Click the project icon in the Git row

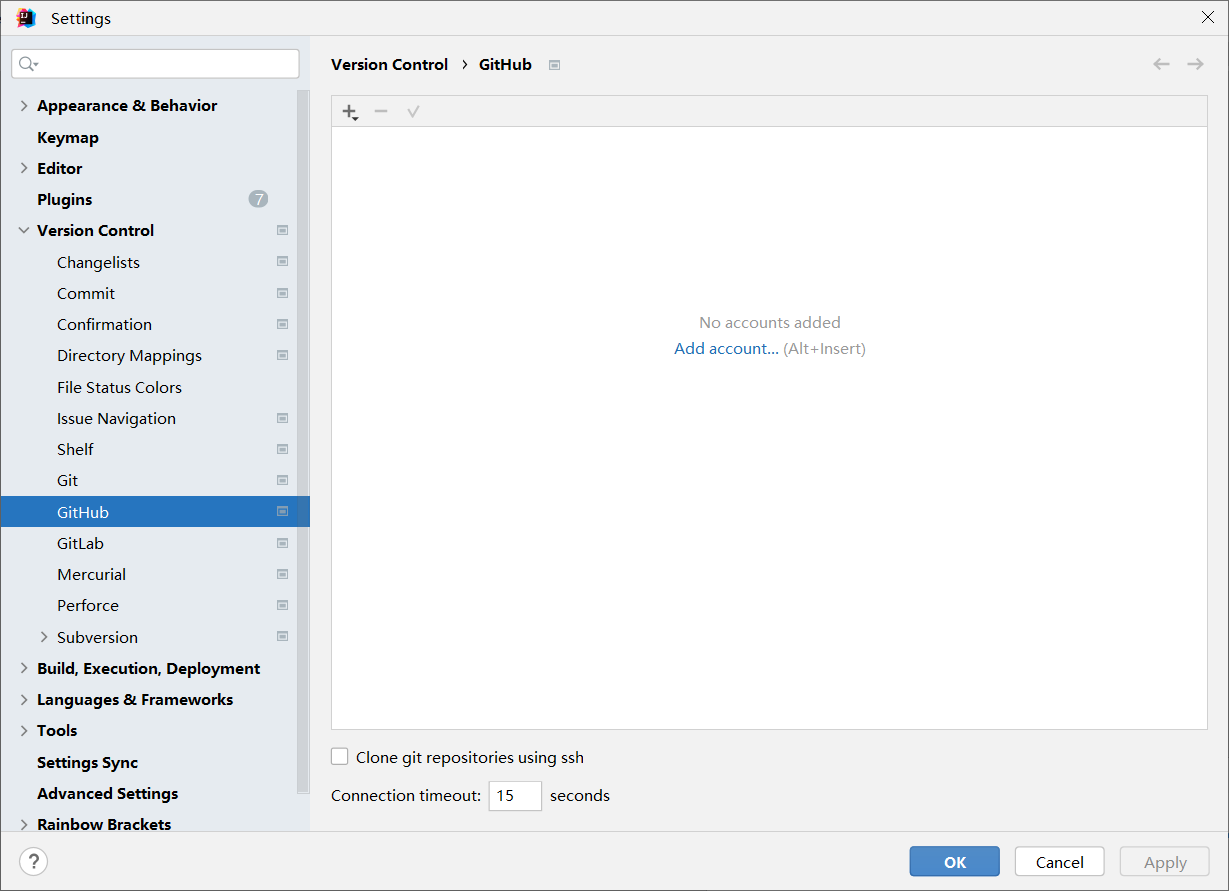coord(282,480)
